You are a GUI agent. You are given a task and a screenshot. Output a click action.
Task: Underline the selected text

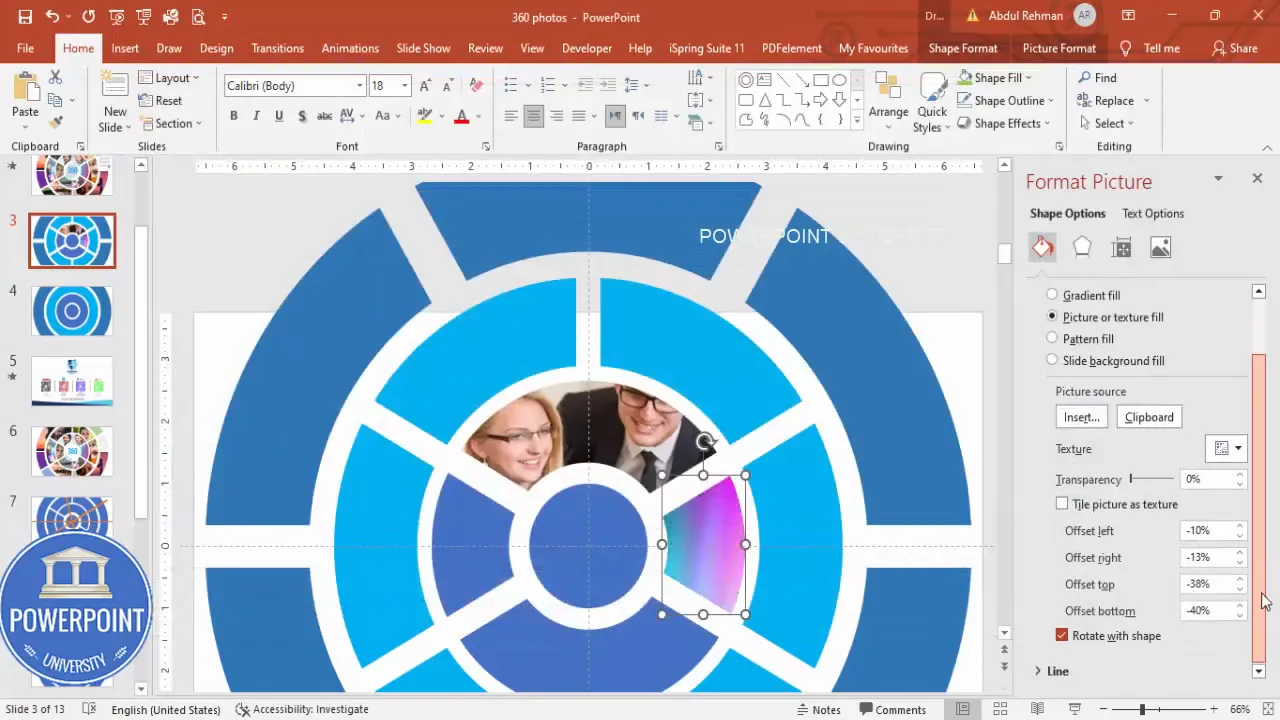coord(278,116)
